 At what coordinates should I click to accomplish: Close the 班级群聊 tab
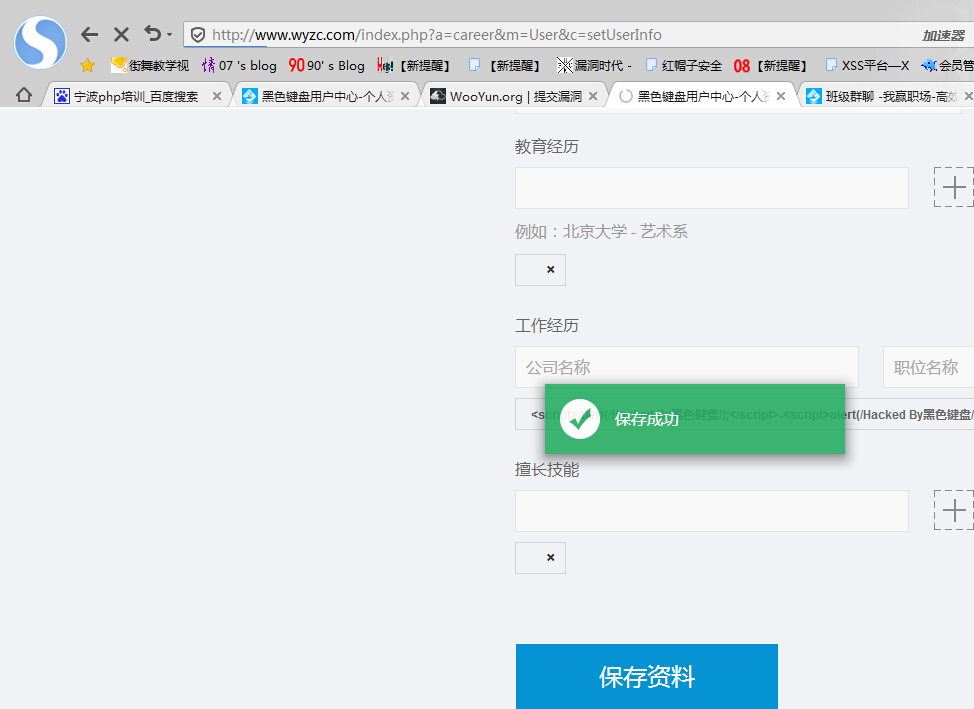[x=968, y=96]
